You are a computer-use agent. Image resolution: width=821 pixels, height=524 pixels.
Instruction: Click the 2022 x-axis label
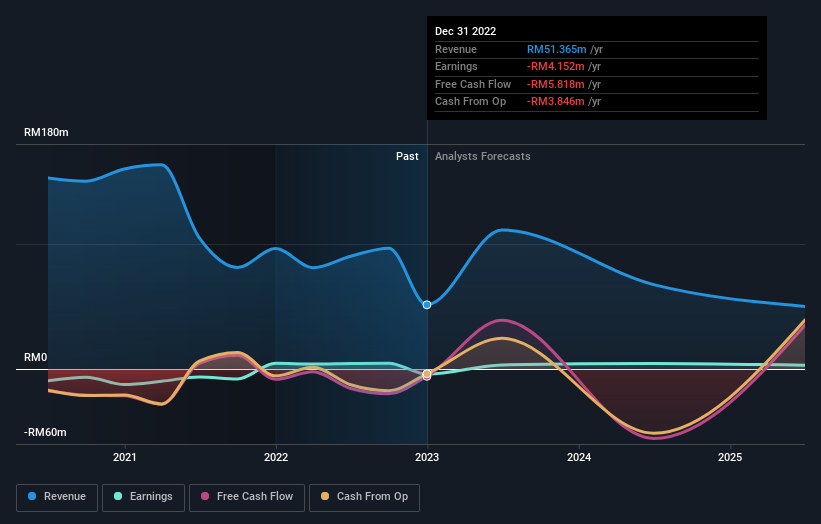coord(276,457)
